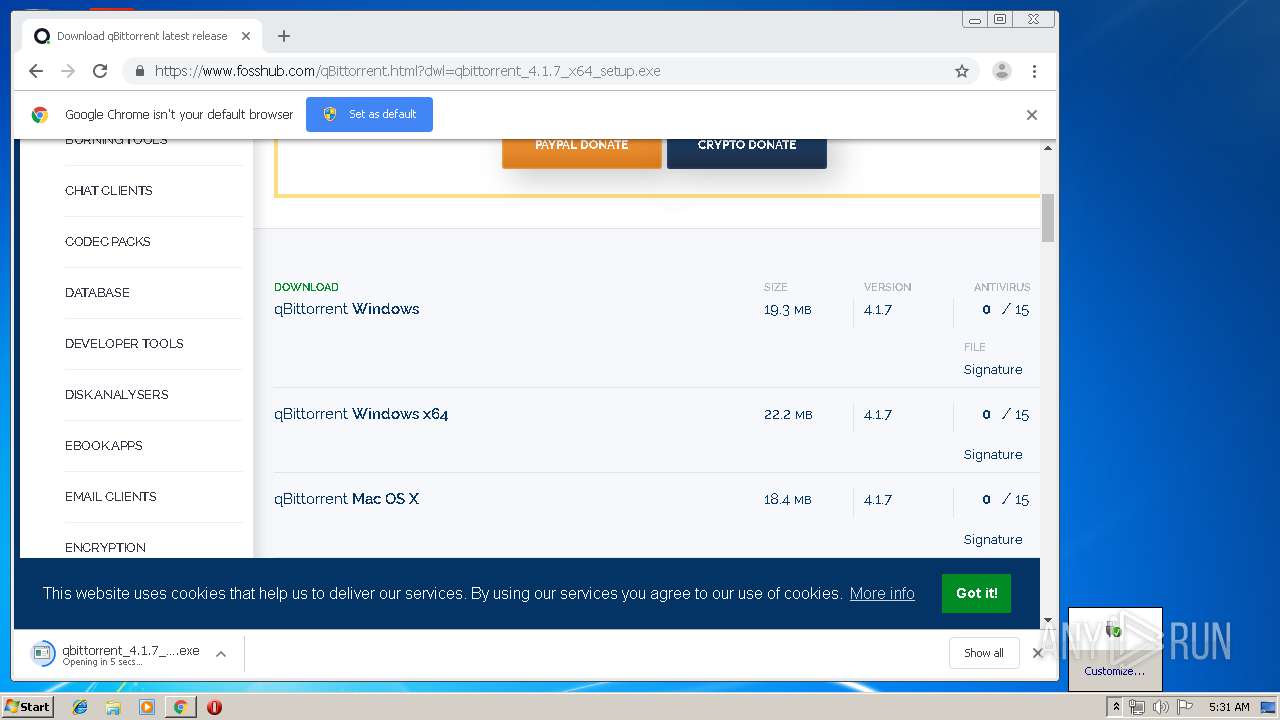Download qBittorrent Windows installer link
Image resolution: width=1280 pixels, height=720 pixels.
pyautogui.click(x=347, y=309)
